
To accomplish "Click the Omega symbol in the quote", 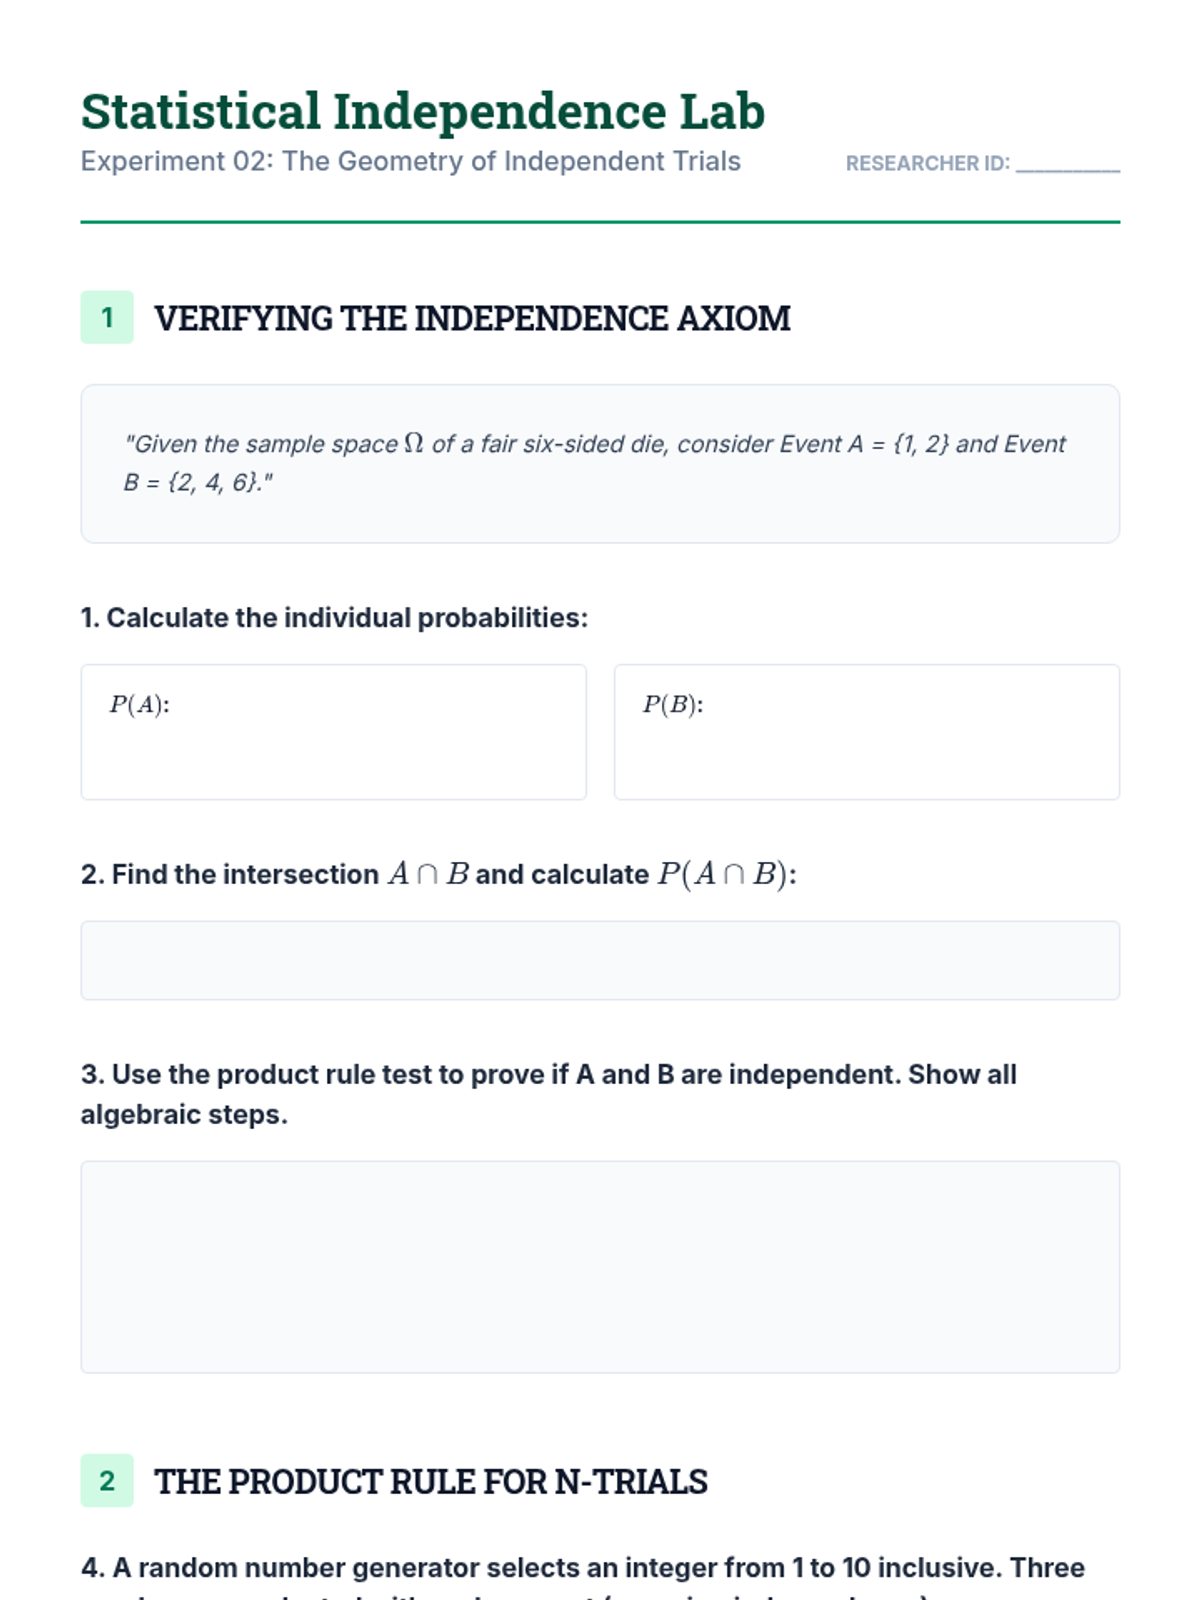I will 414,444.
